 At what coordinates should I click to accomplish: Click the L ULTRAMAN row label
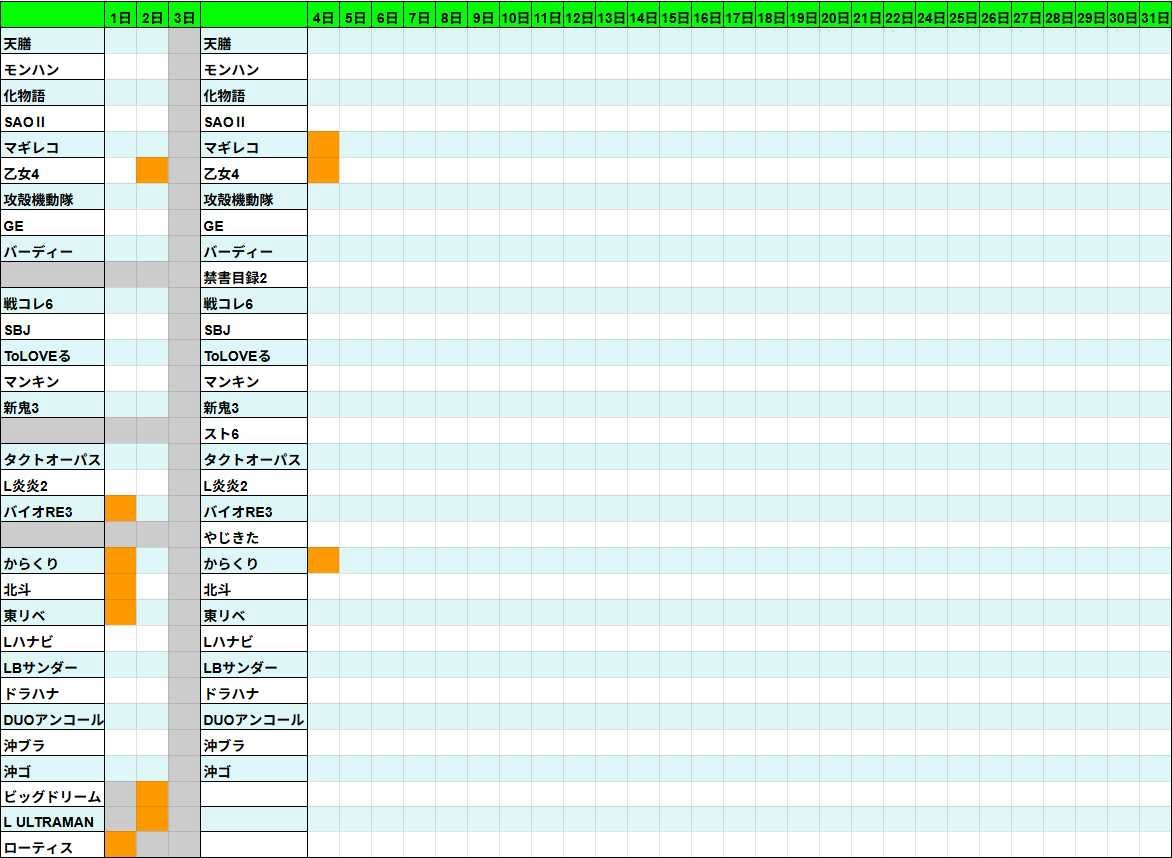52,820
